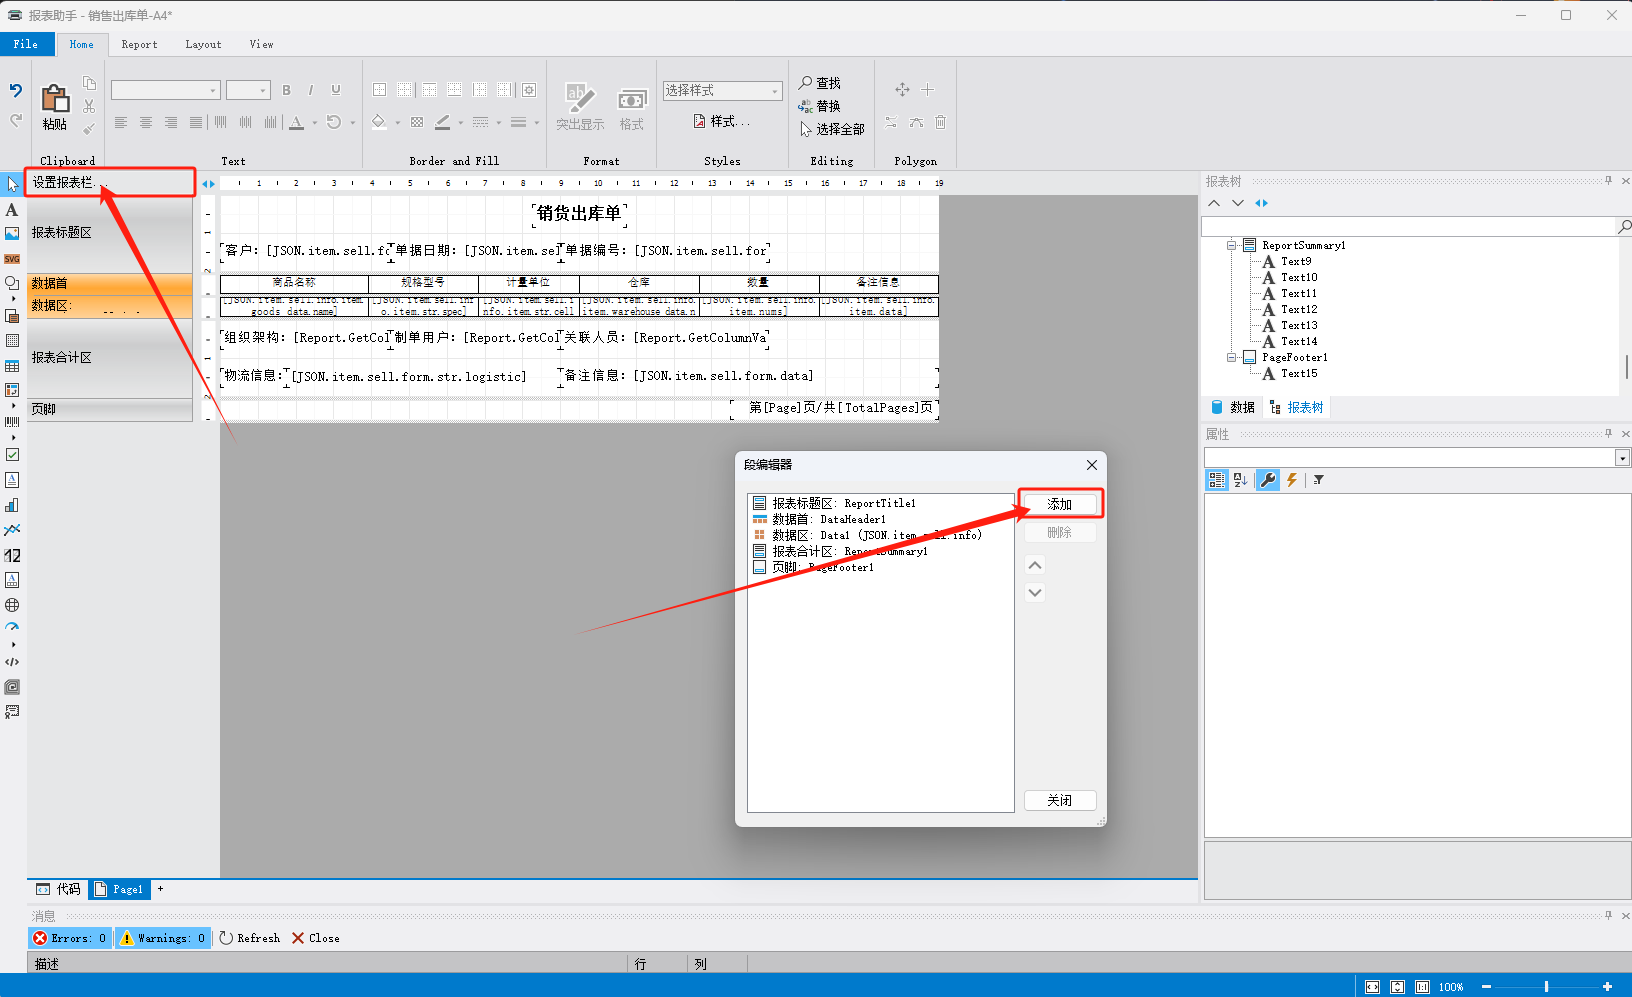
Task: Toggle Bold text formatting
Action: 286,90
